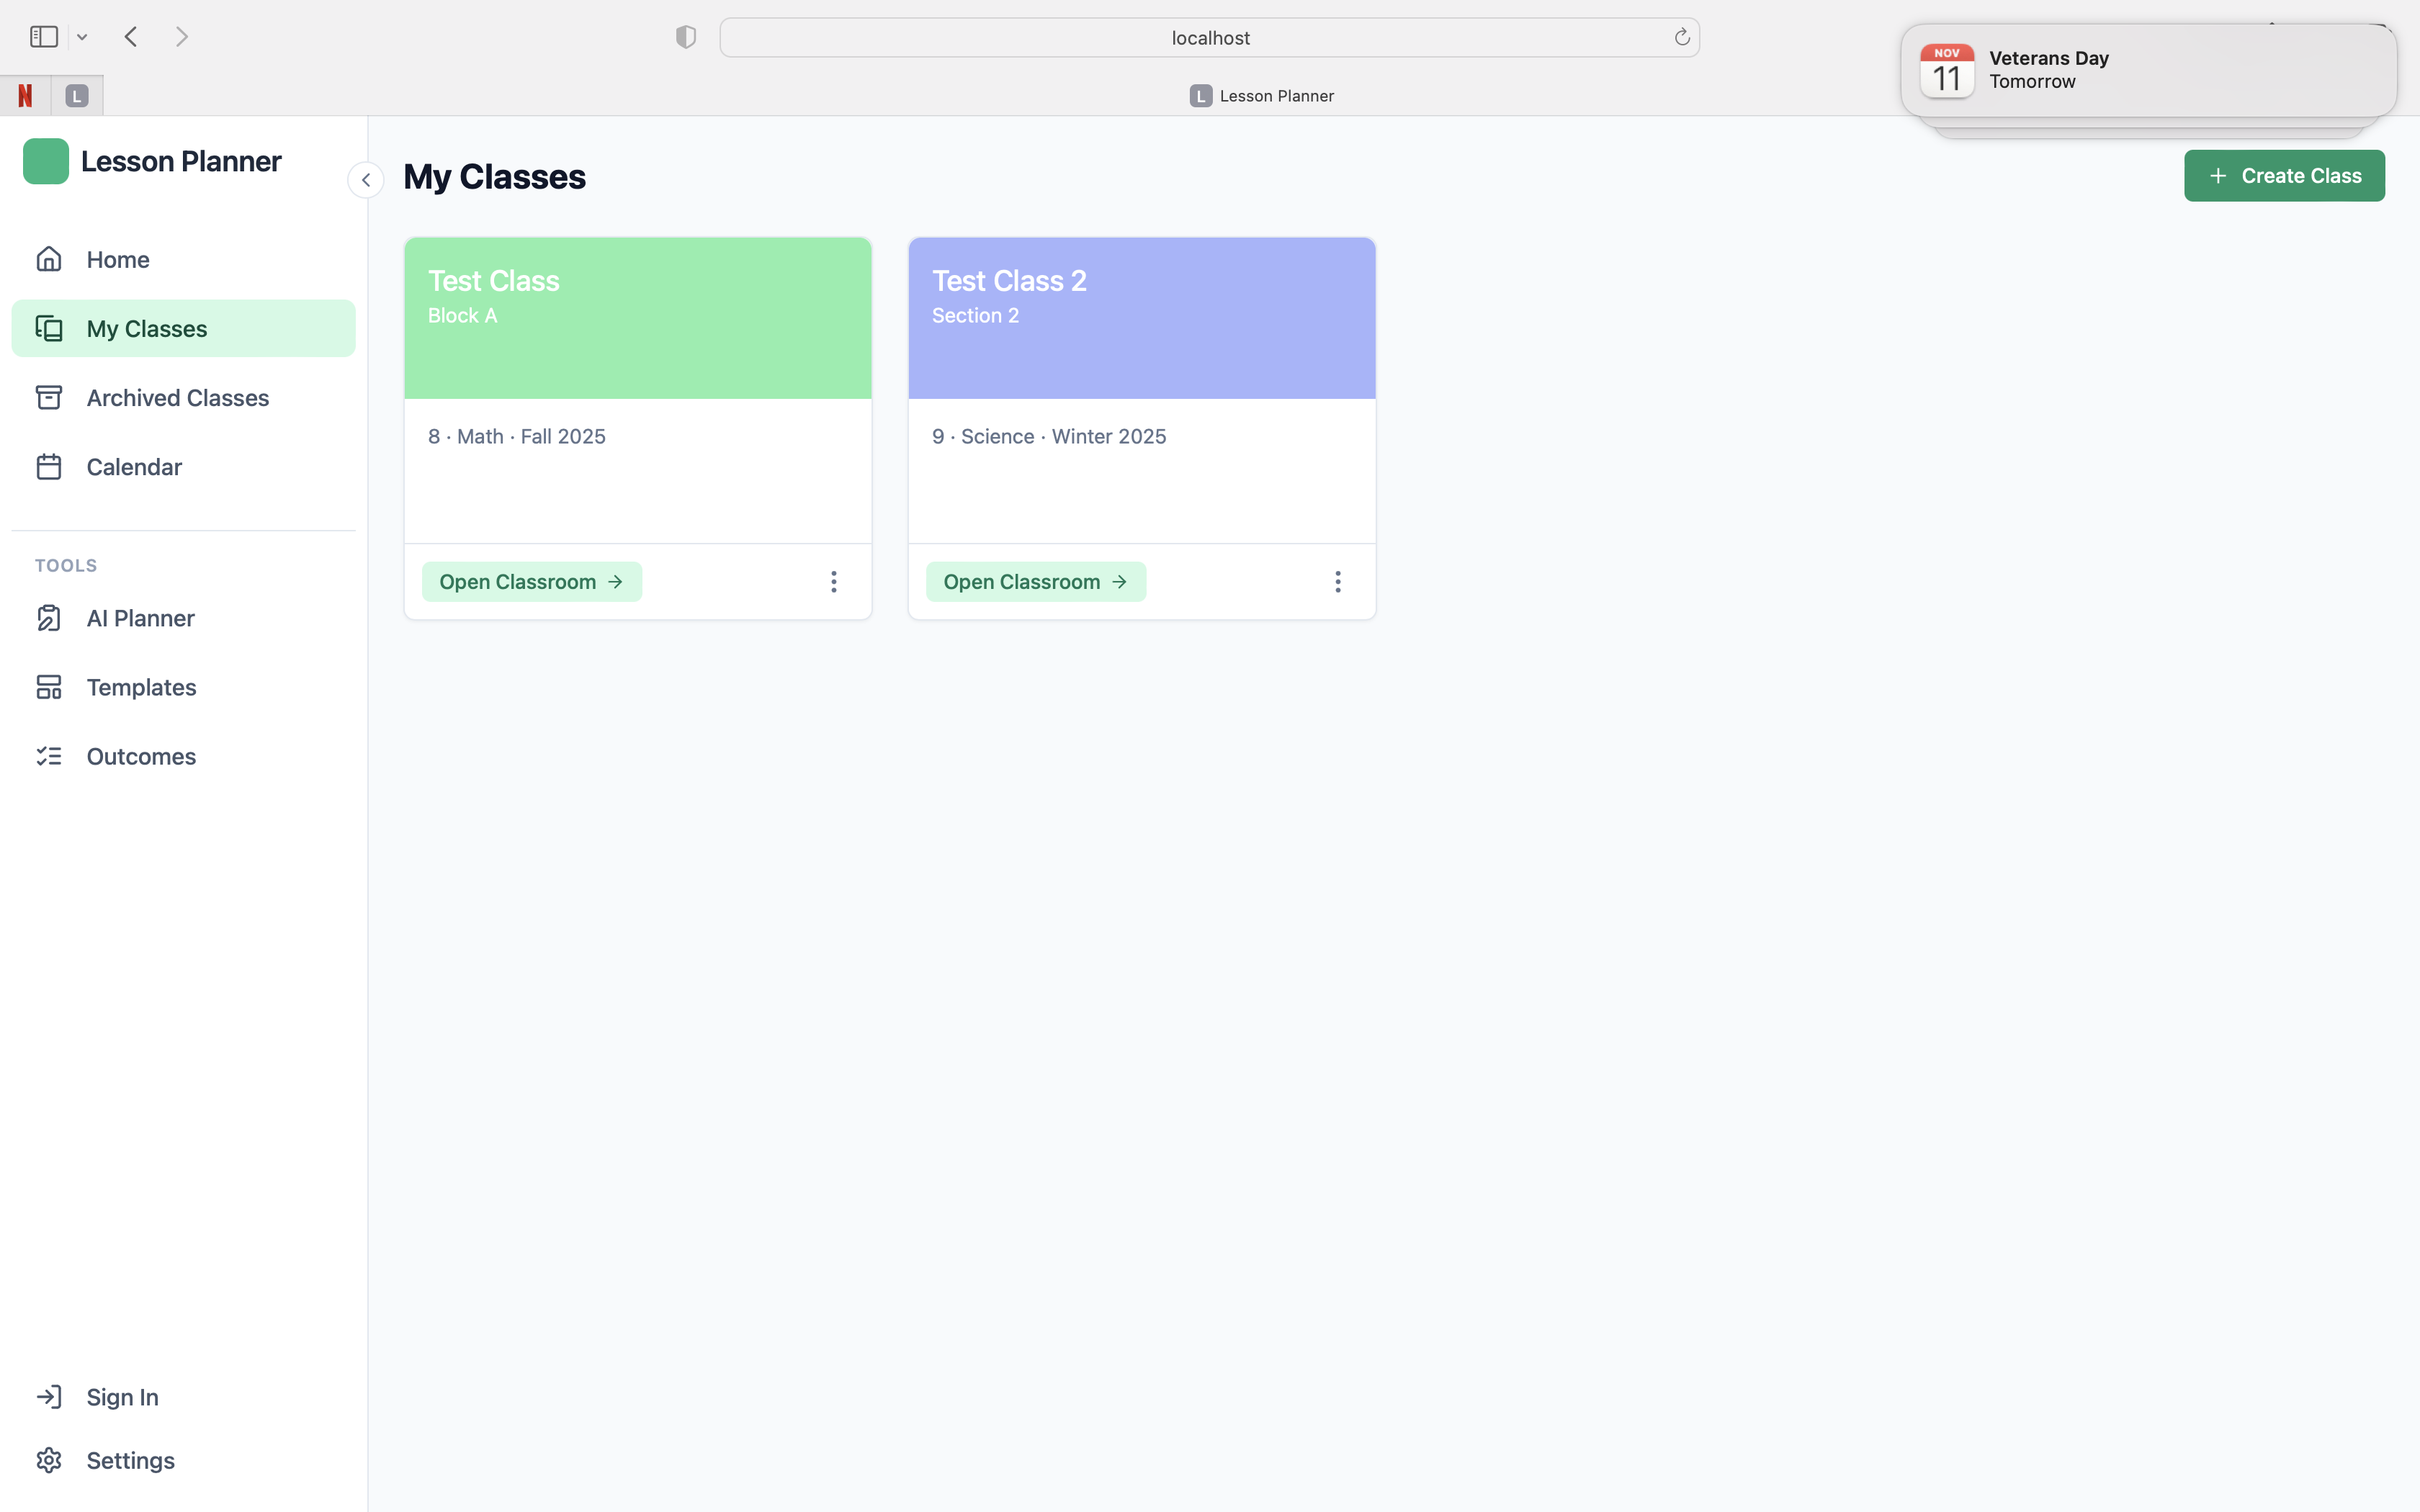Open Settings gear in sidebar
Viewport: 2420px width, 1512px height.
click(48, 1460)
